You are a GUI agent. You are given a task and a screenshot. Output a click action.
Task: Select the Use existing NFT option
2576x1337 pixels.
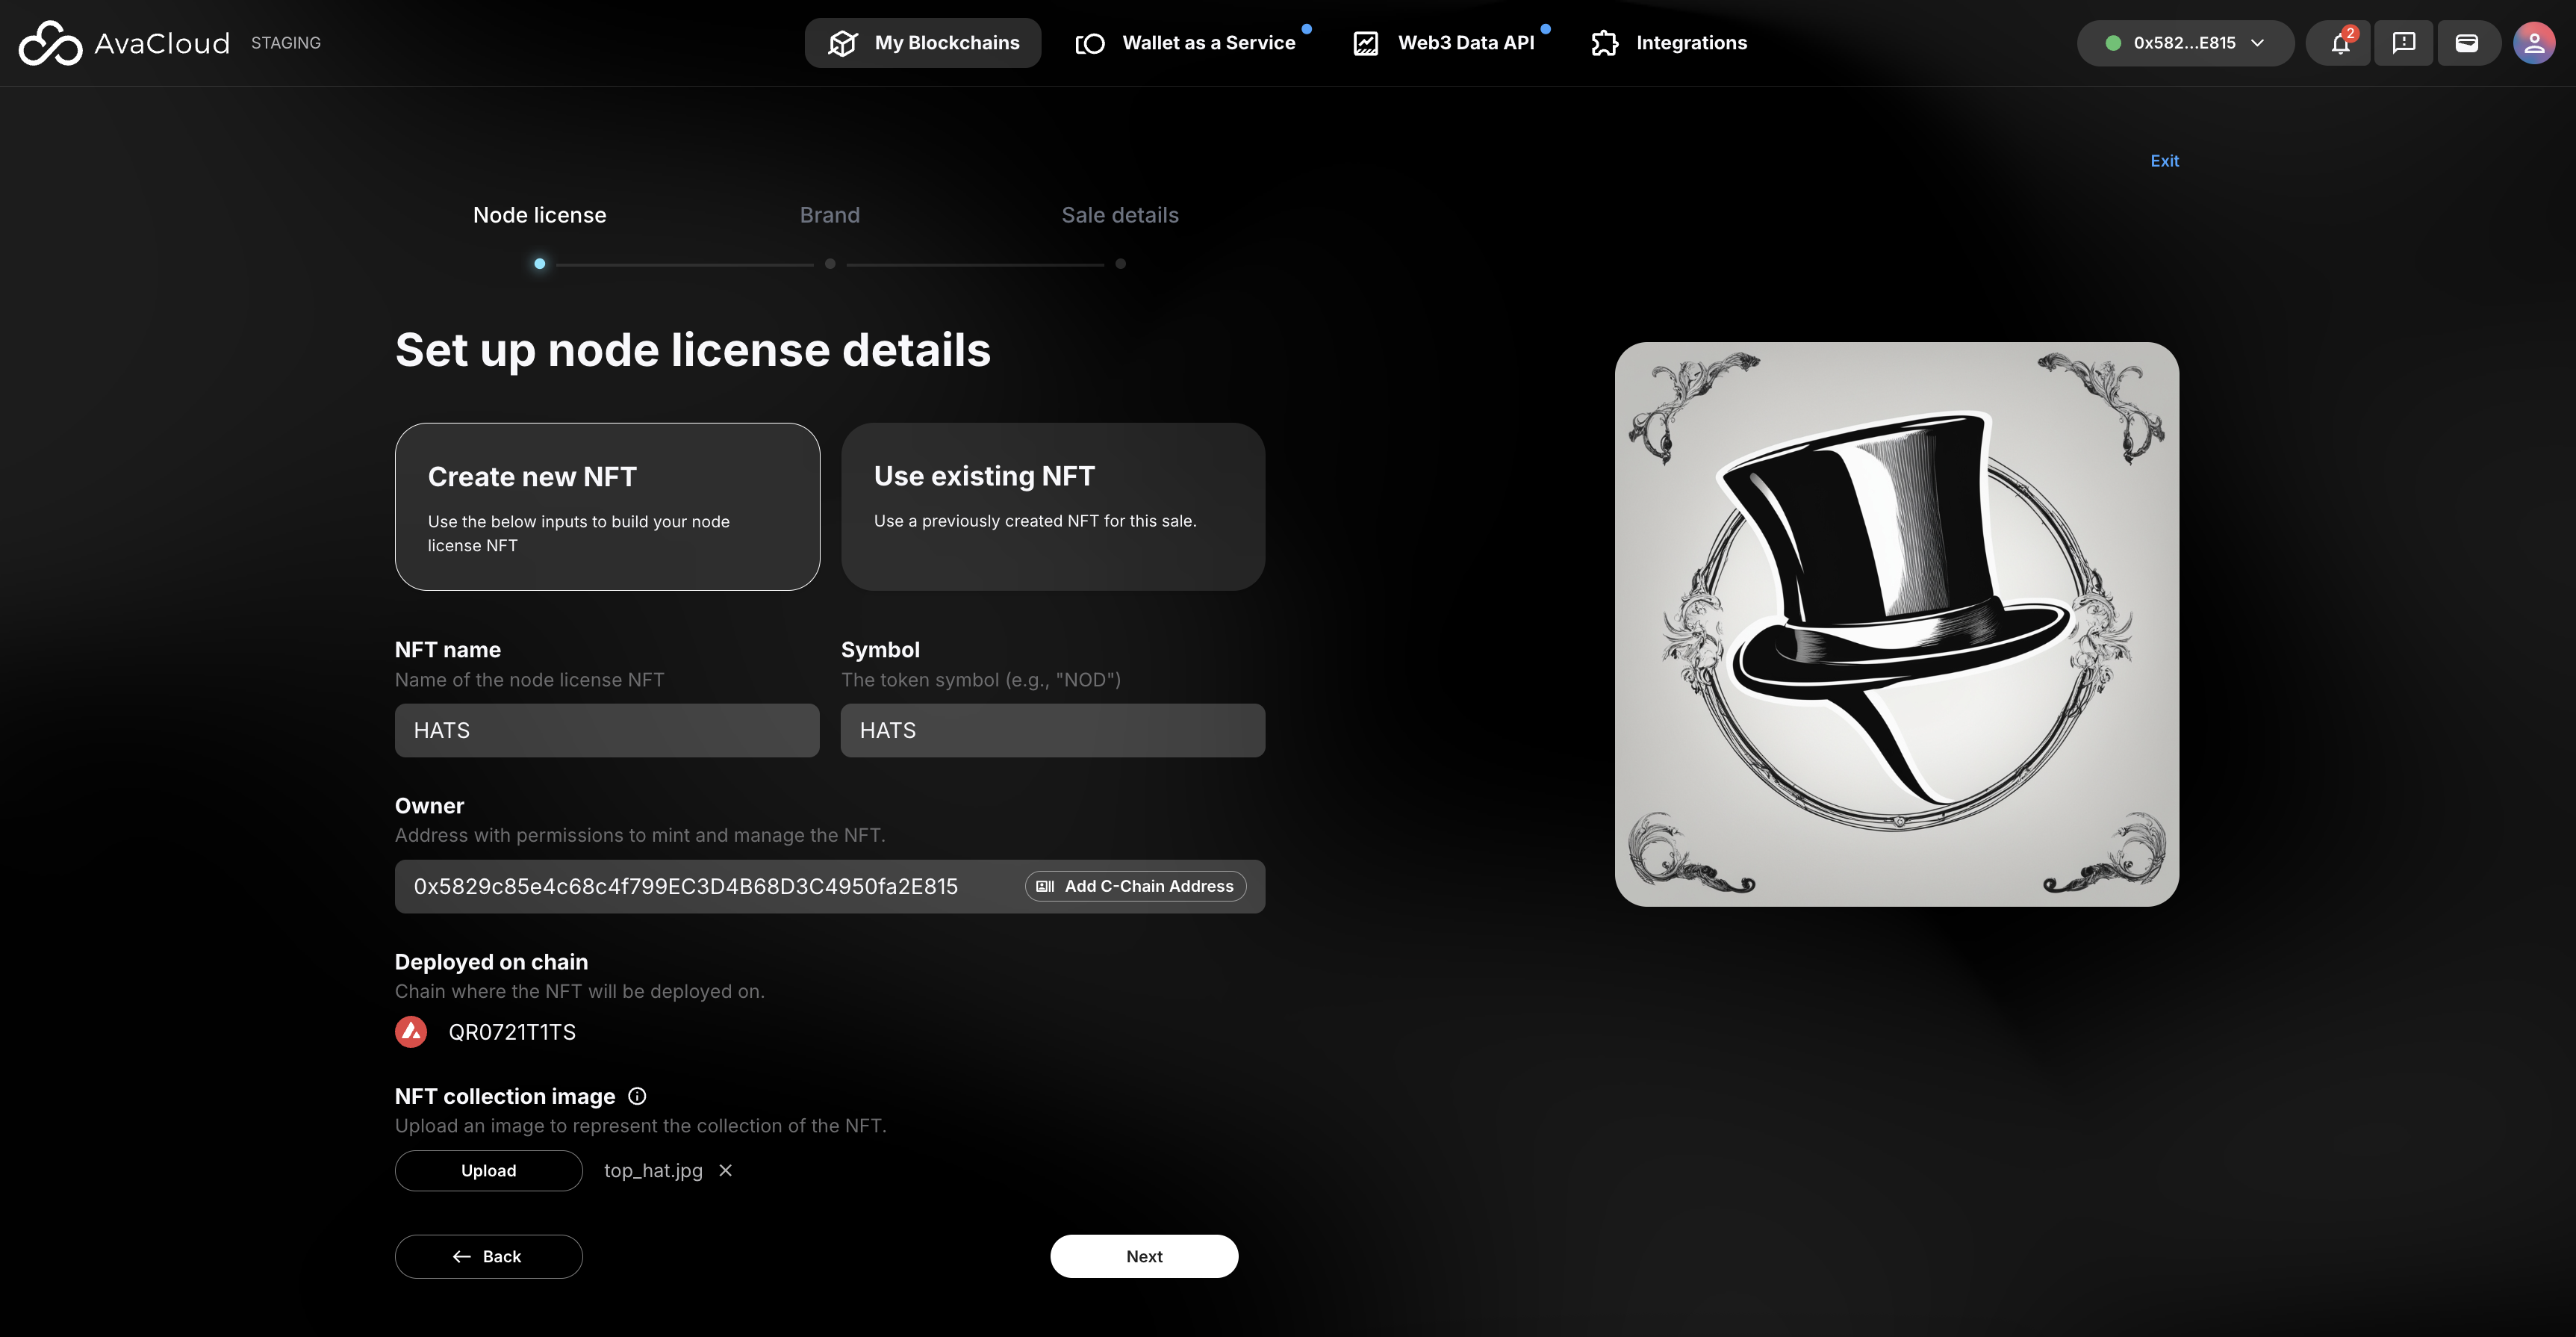(1052, 507)
